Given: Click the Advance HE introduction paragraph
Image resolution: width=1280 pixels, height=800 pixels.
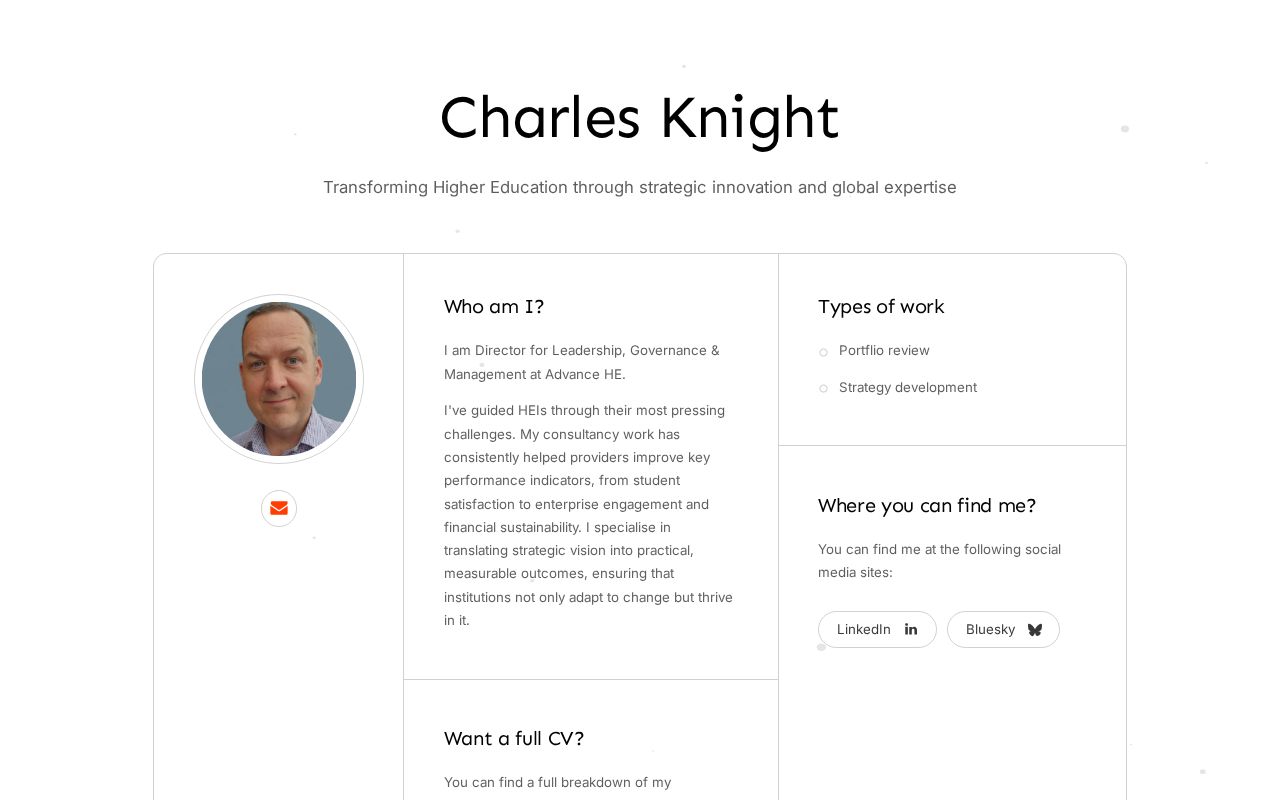Looking at the screenshot, I should pos(581,362).
